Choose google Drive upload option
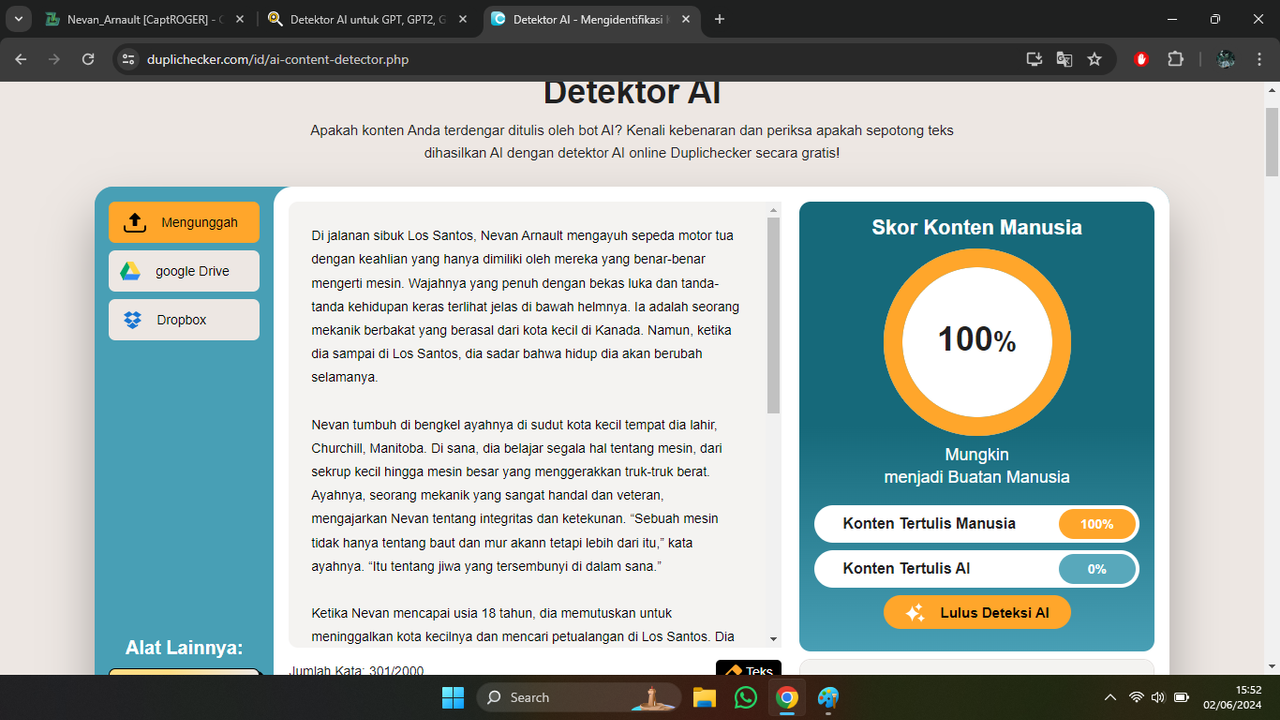The width and height of the screenshot is (1280, 720). pyautogui.click(x=184, y=271)
